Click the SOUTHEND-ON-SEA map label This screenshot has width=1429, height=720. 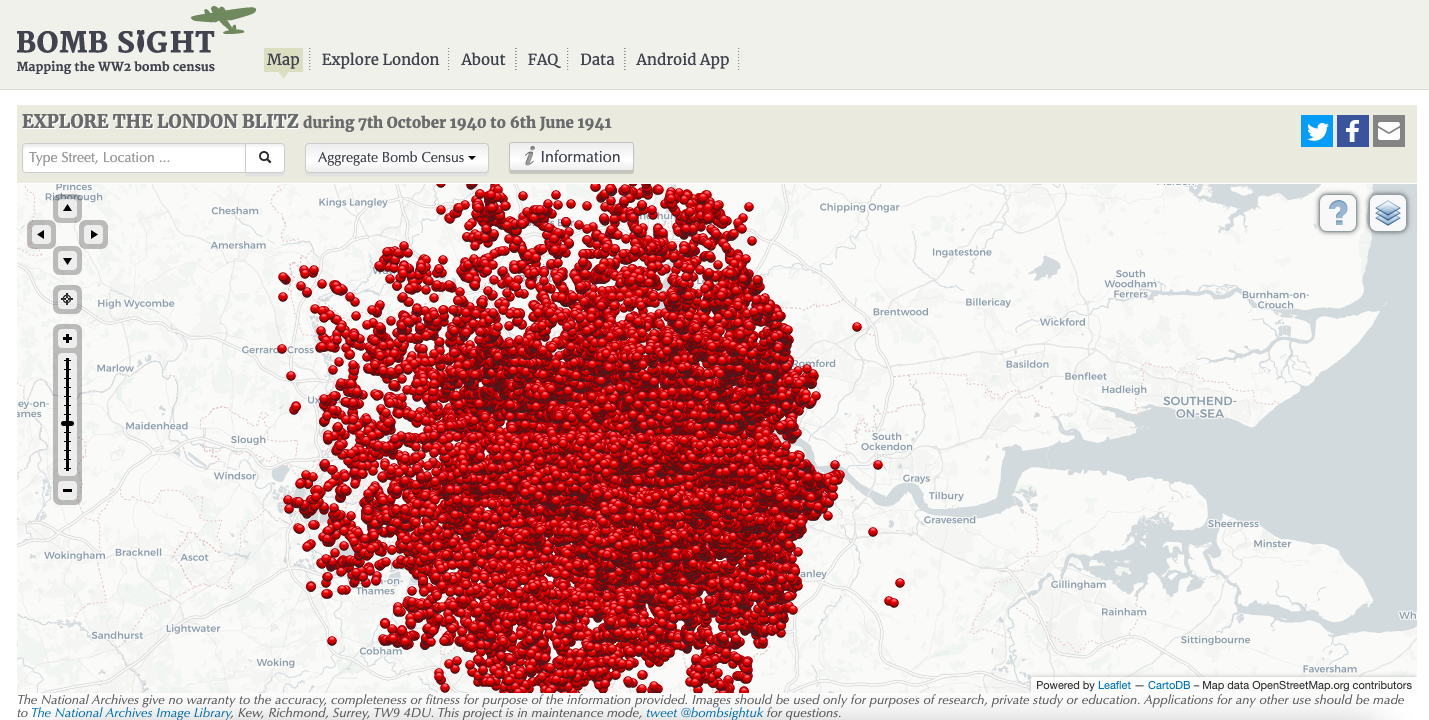1199,407
